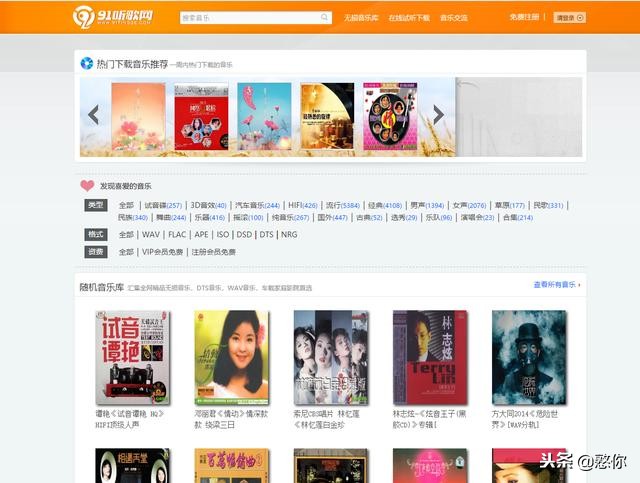This screenshot has height=483, width=640.
Task: Open 林志炫 Terry Lin album cover
Action: [x=430, y=358]
